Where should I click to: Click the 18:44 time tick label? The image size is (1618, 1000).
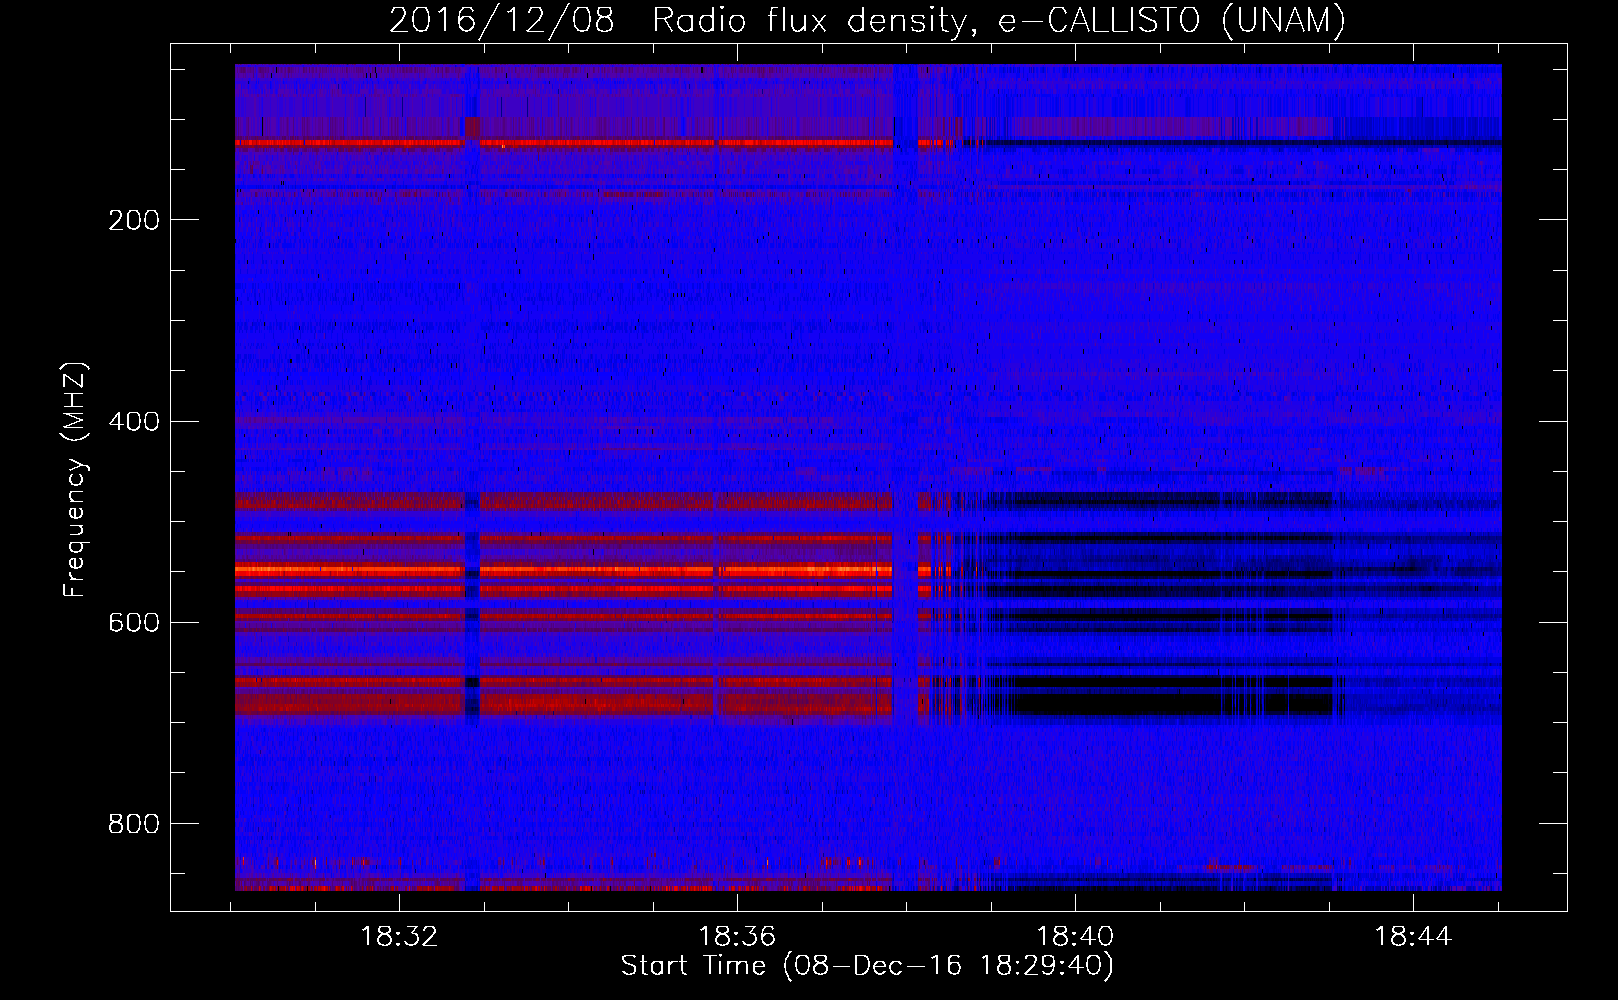tap(1413, 937)
